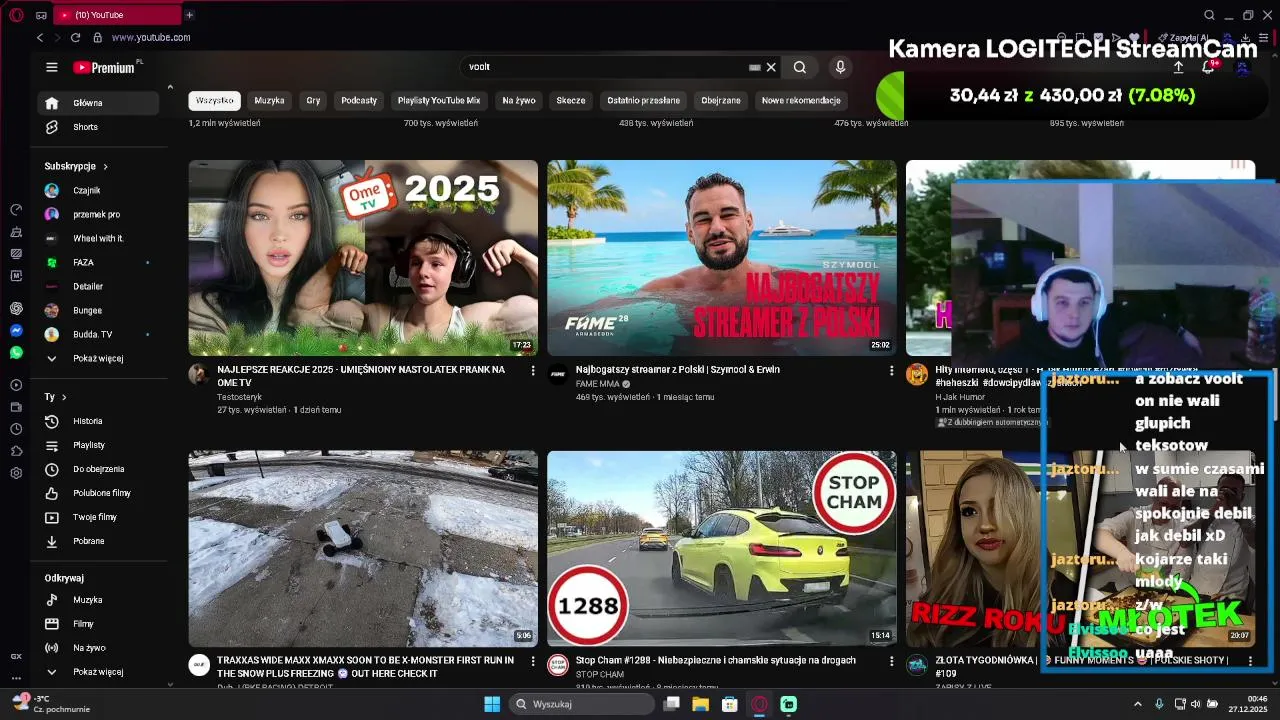Click the address bar www.youtube.com
This screenshot has width=1280, height=720.
151,37
